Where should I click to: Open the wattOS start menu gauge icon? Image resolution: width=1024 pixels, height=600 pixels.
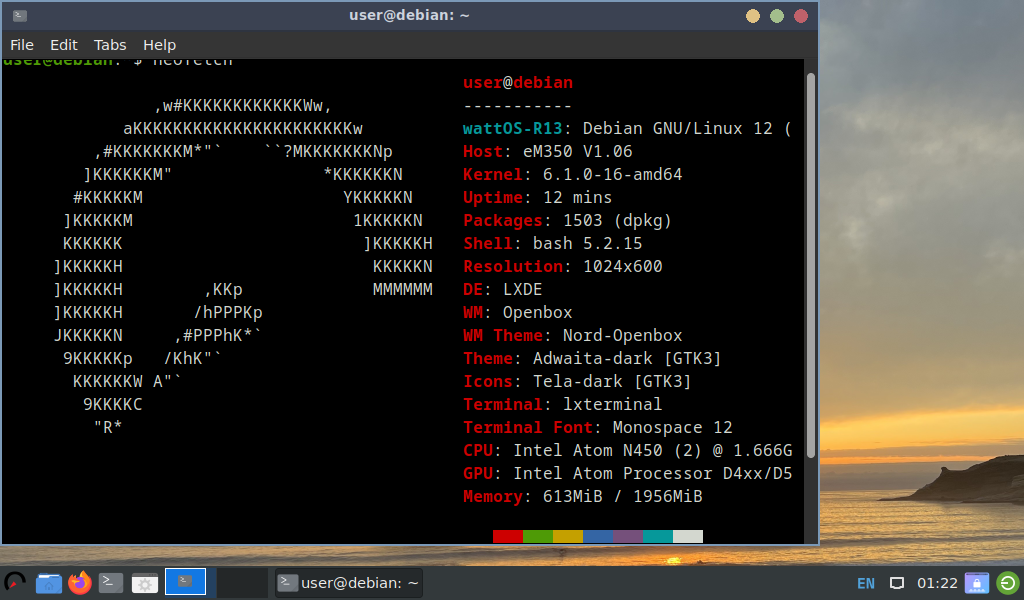(15, 582)
